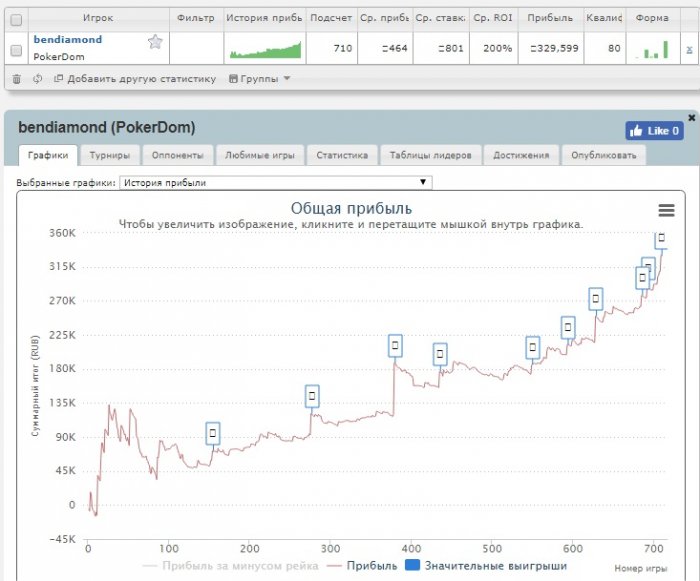Click the profit history sparkline thumbnail
700x581 pixels.
coord(265,50)
